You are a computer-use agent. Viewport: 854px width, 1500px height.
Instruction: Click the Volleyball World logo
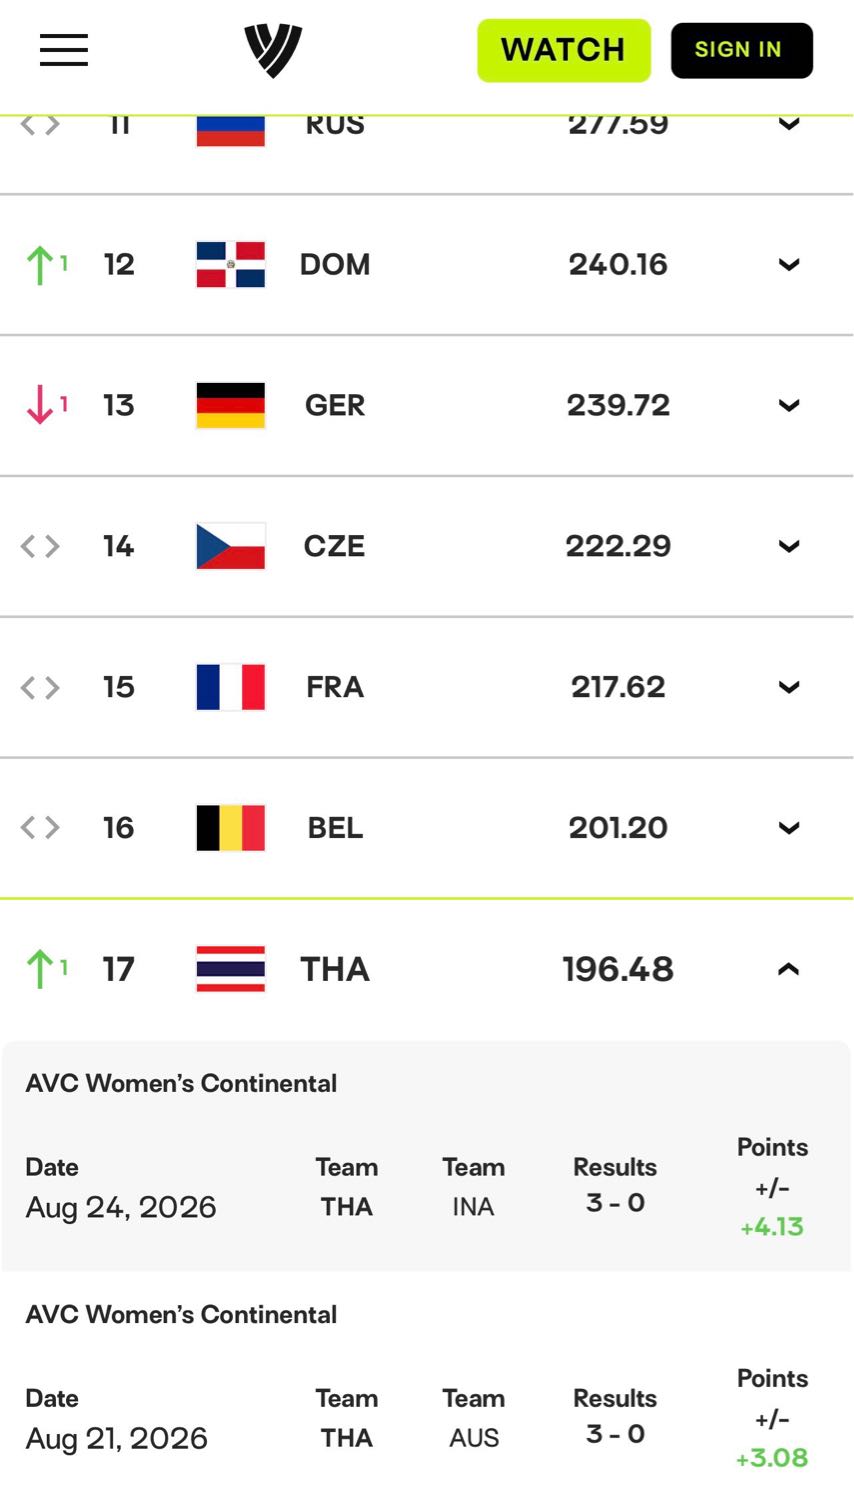point(273,51)
